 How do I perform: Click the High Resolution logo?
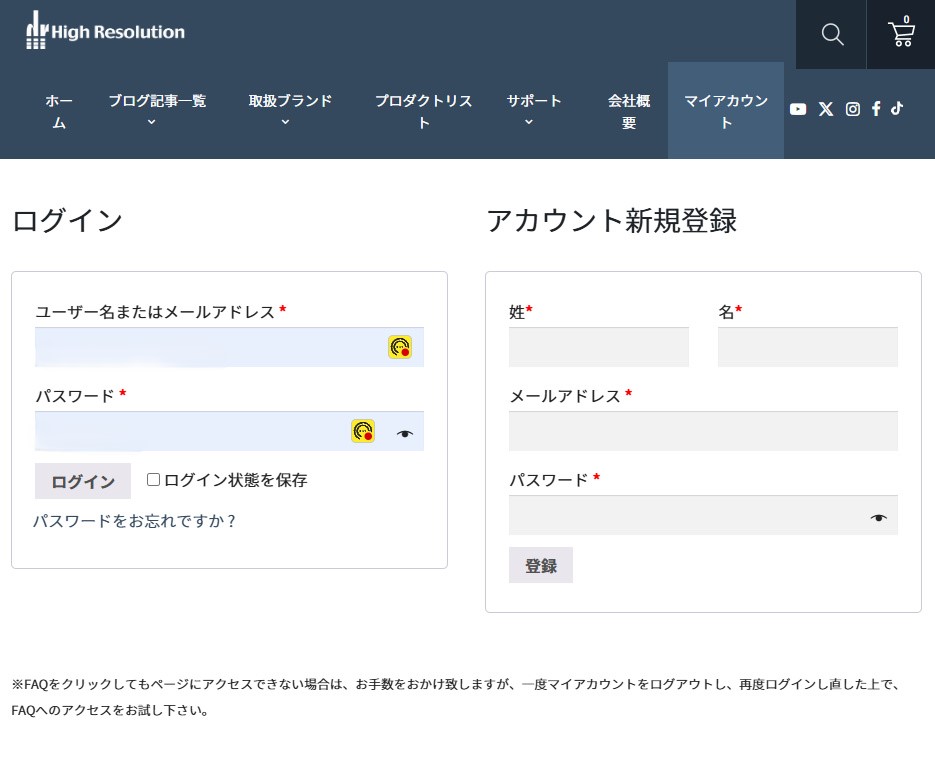(105, 31)
